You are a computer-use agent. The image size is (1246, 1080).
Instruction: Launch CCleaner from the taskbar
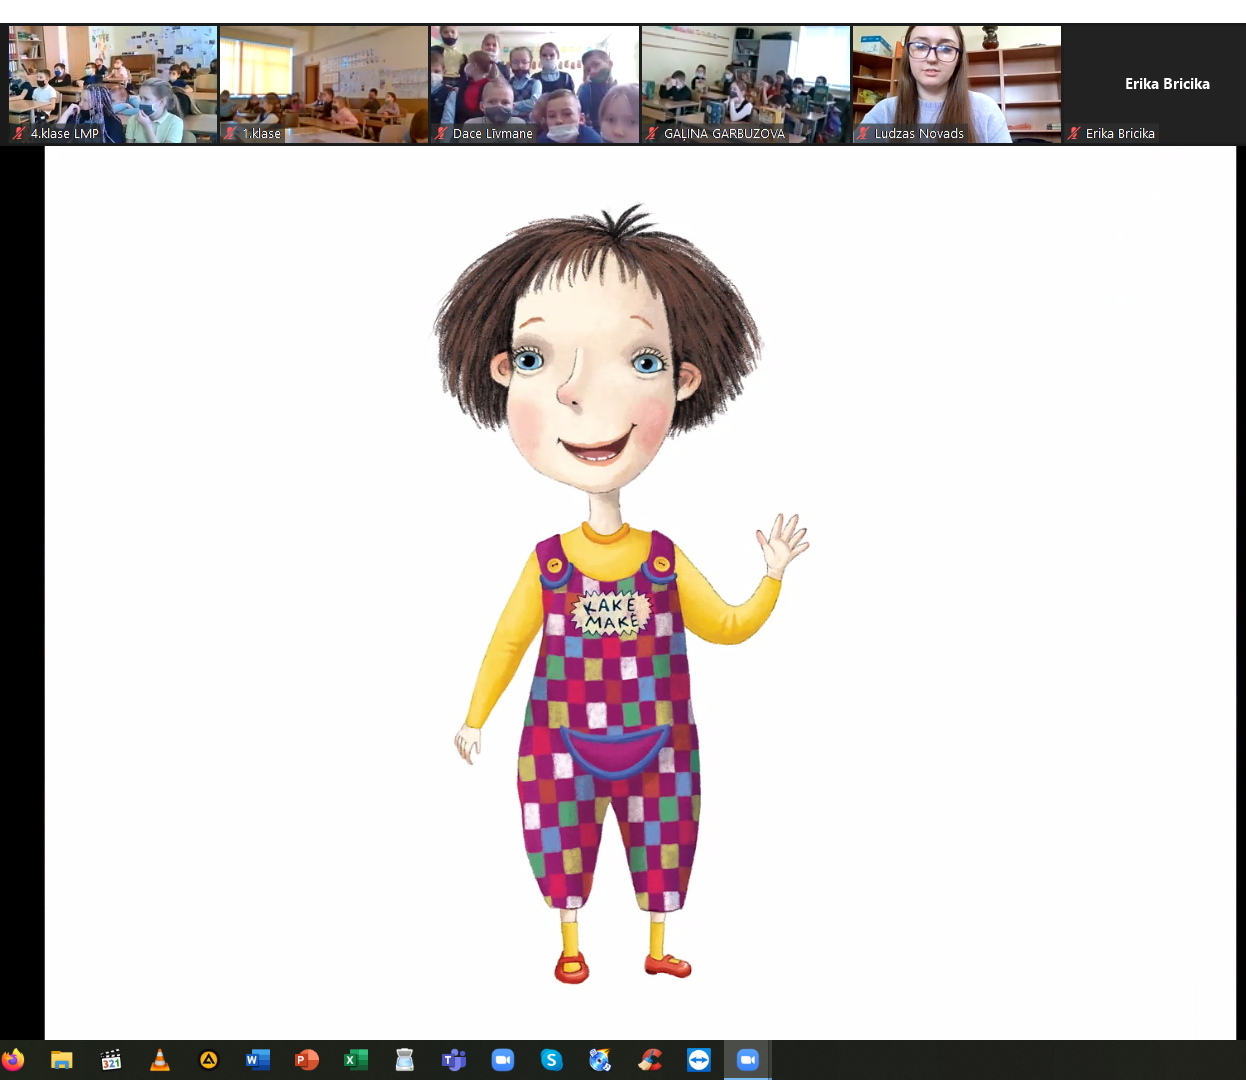click(x=650, y=1060)
